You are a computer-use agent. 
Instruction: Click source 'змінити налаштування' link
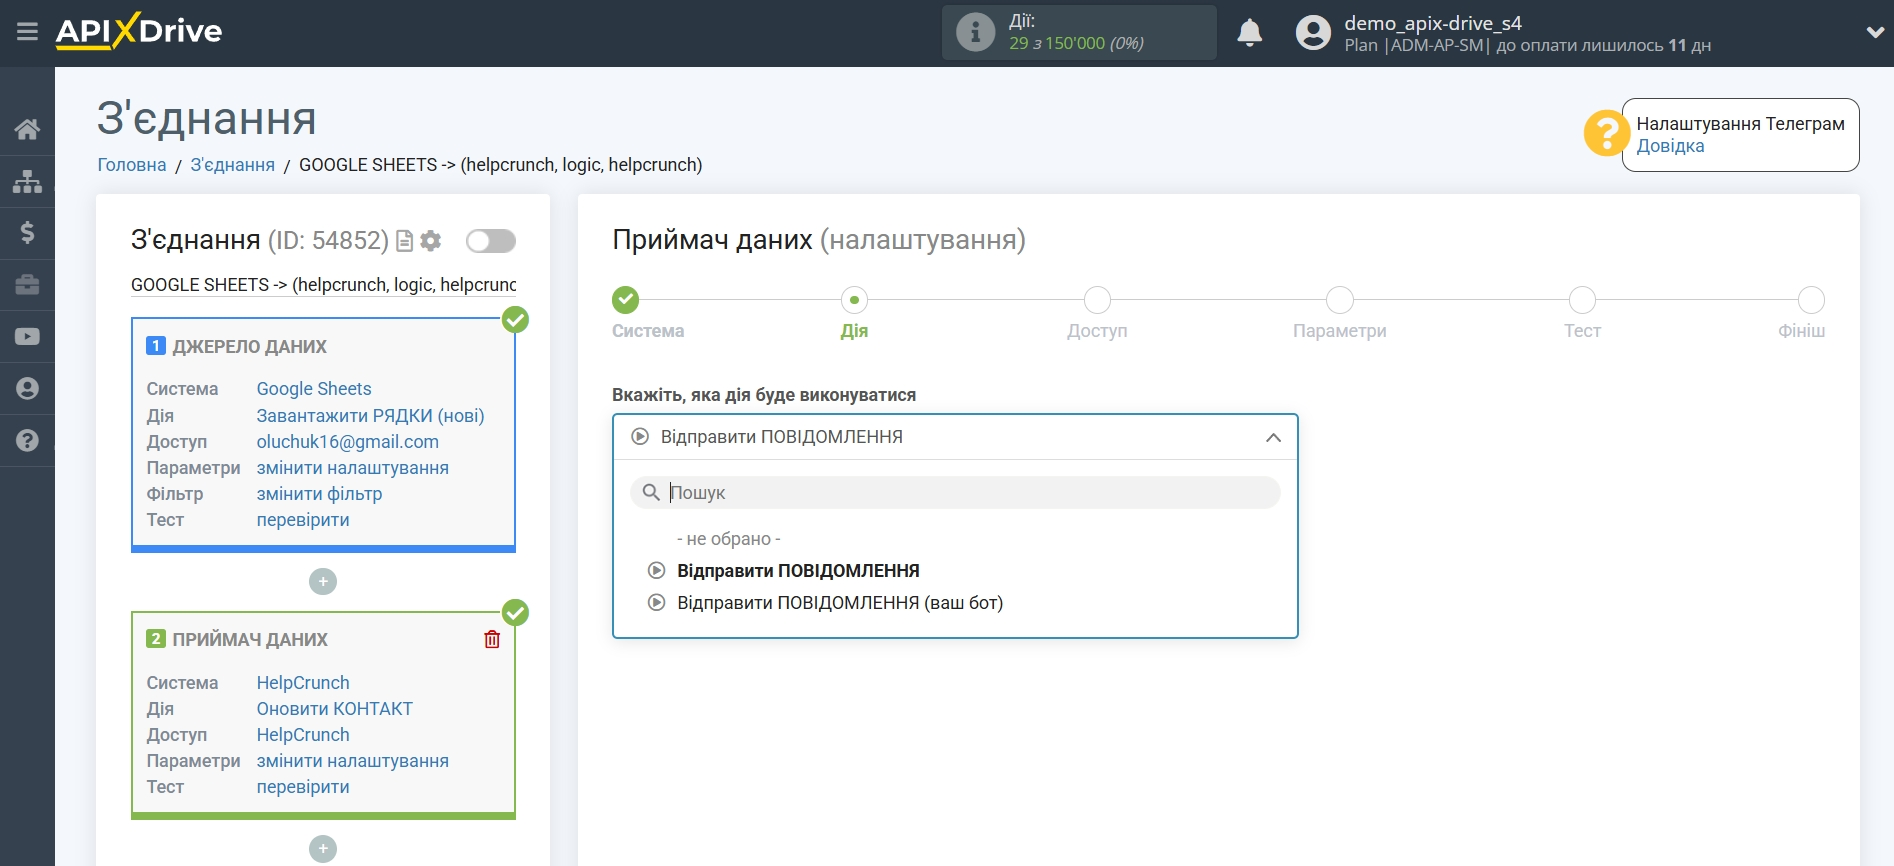pyautogui.click(x=352, y=468)
